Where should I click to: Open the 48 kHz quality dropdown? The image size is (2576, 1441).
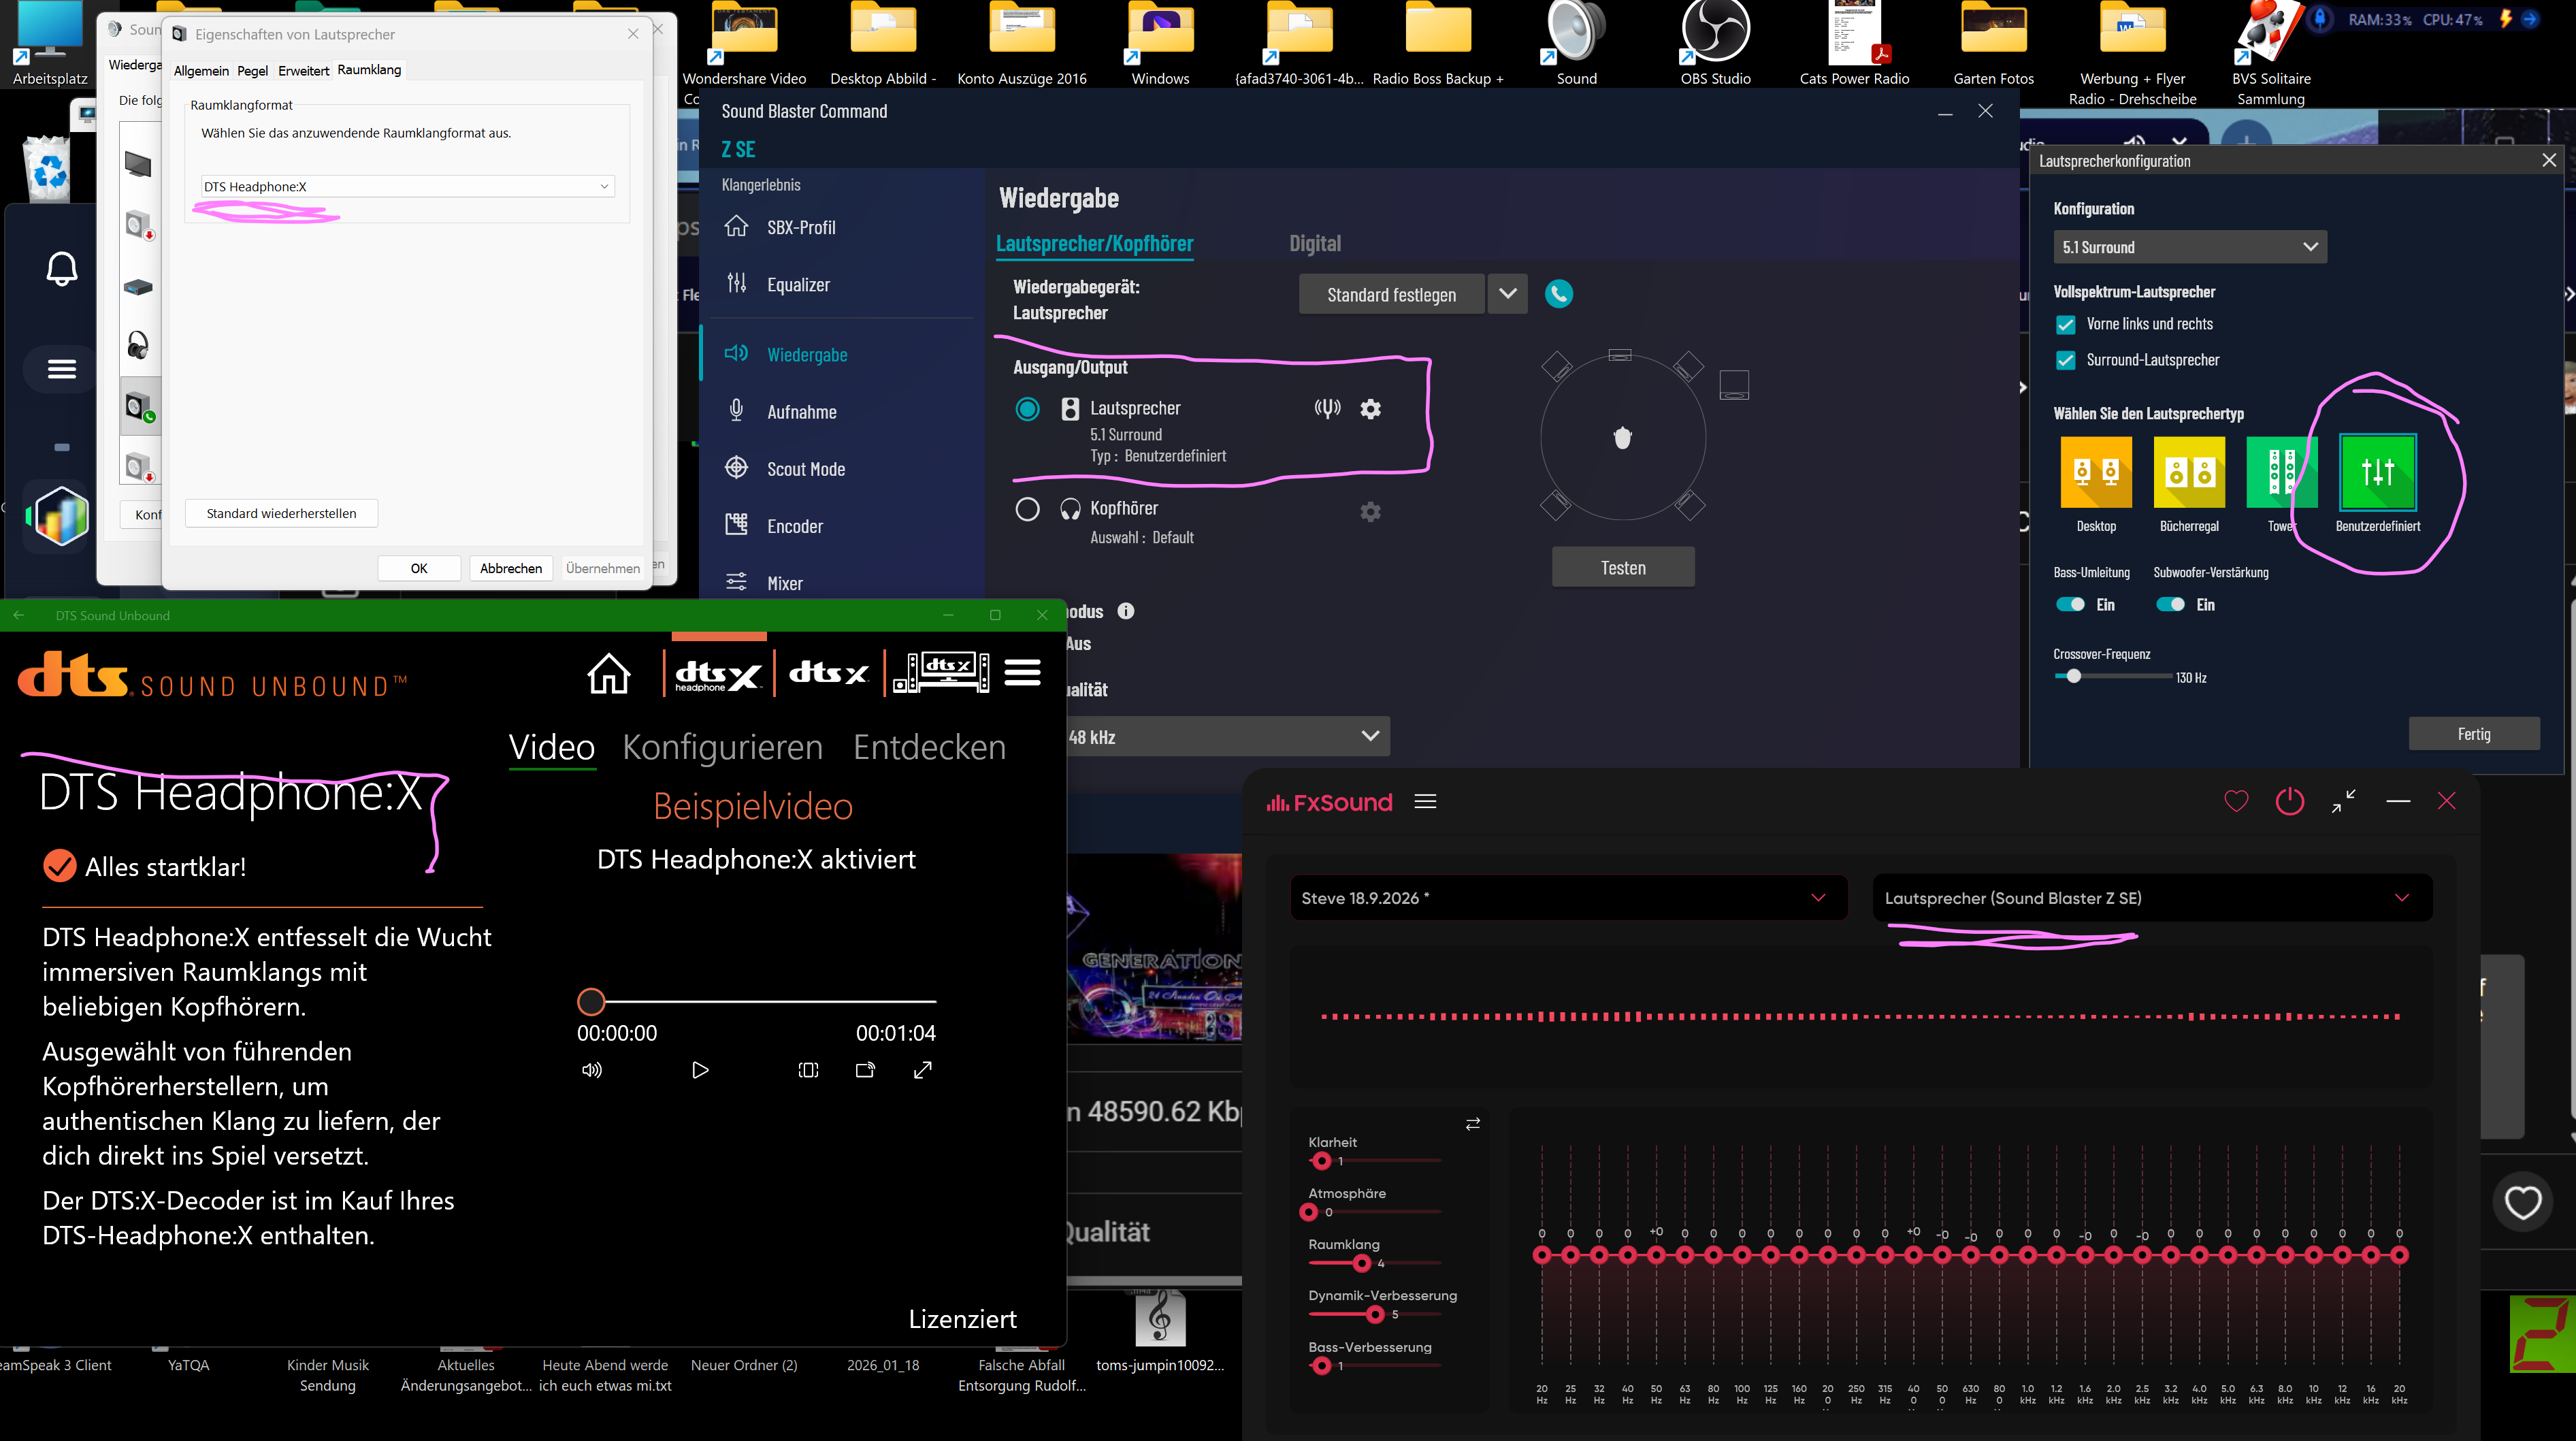coord(1227,736)
